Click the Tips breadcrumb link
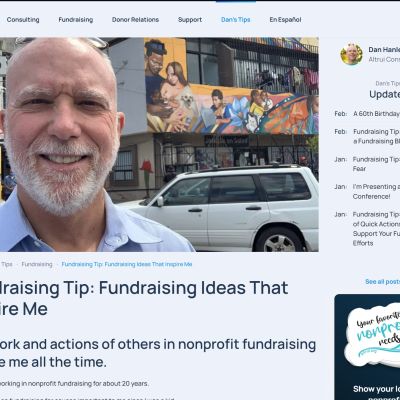Screen dimensions: 400x400 pyautogui.click(x=6, y=264)
